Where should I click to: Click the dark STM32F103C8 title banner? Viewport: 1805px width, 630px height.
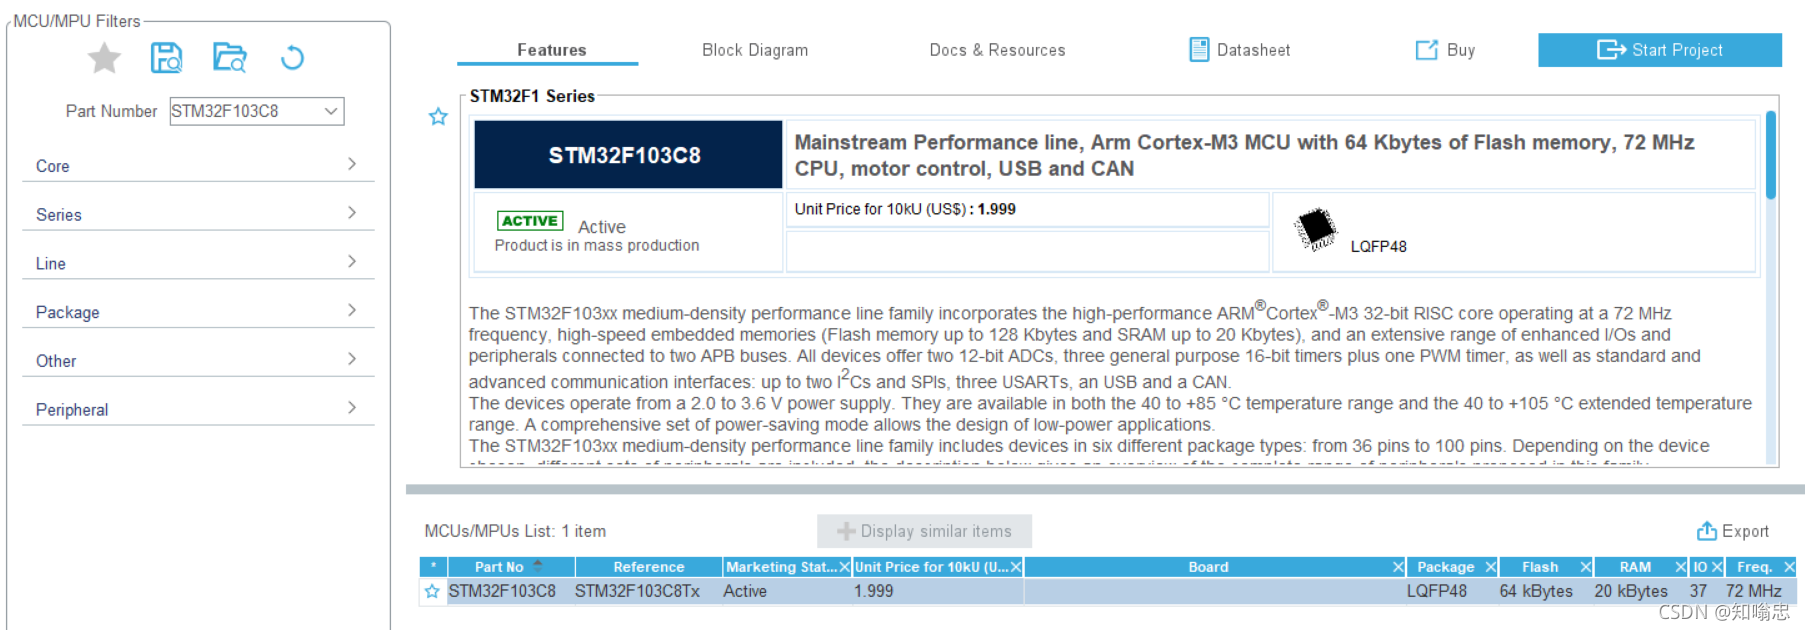pos(628,155)
